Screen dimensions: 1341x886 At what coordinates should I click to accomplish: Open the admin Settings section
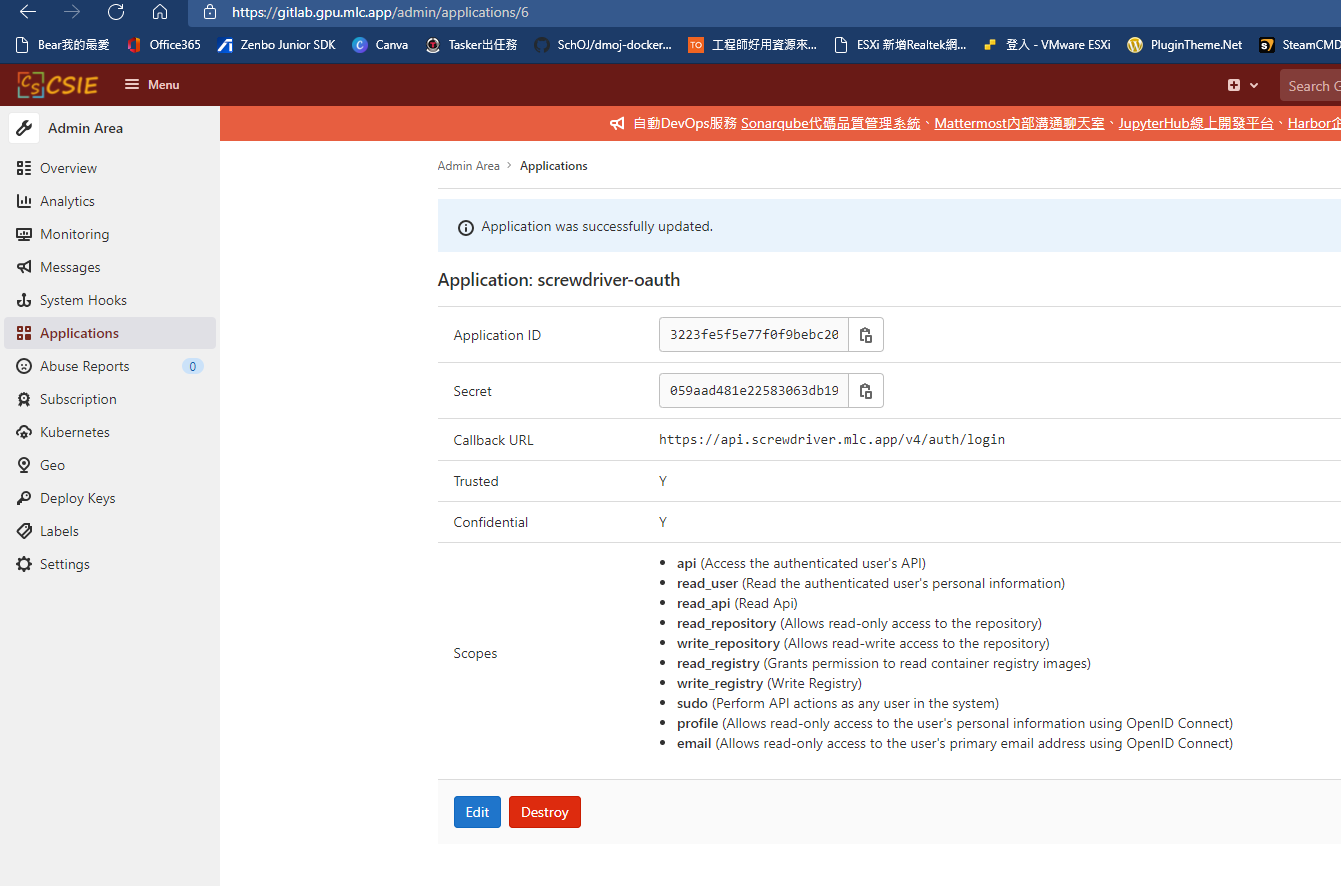[63, 563]
